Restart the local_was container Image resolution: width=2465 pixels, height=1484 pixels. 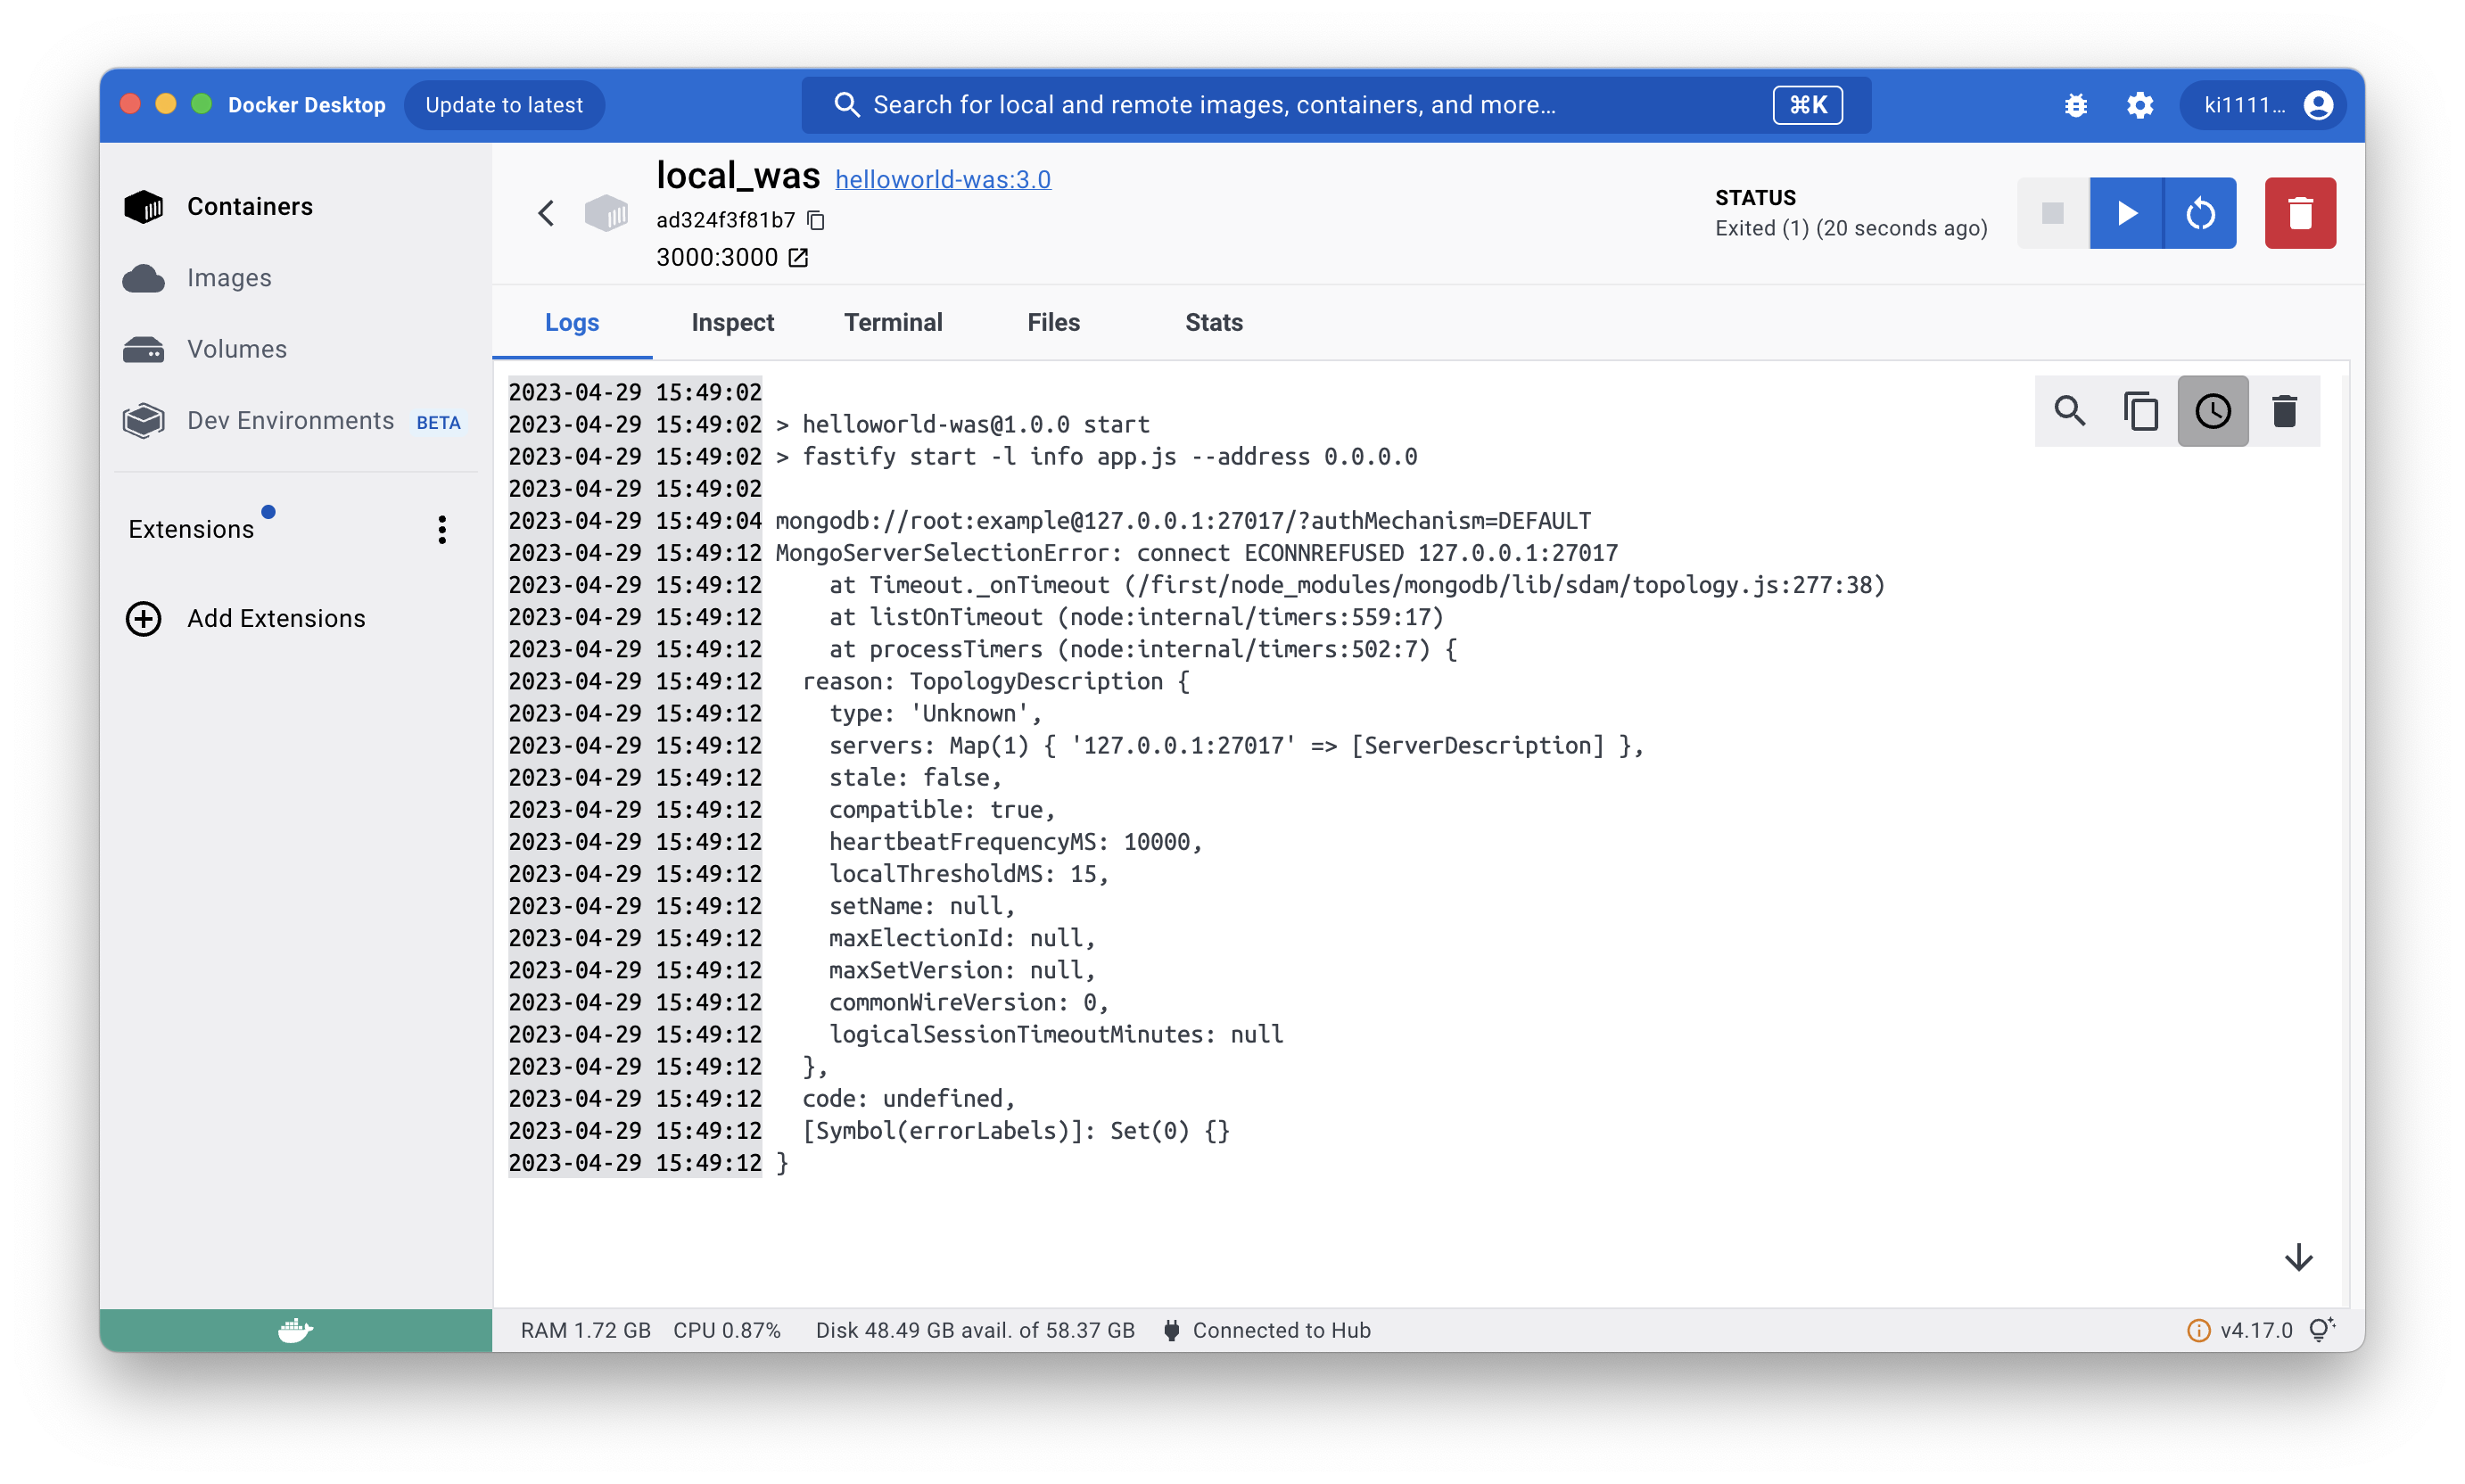coord(2200,213)
